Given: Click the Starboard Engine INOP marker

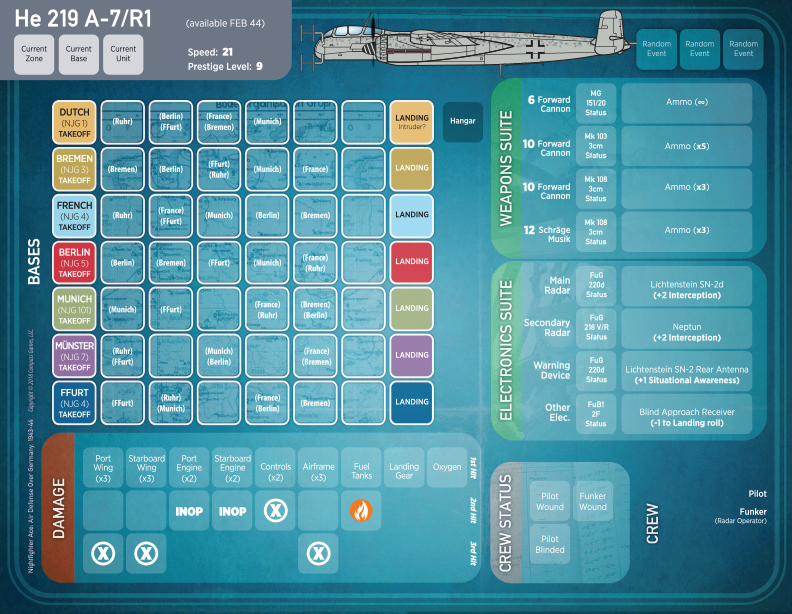Looking at the screenshot, I should [232, 511].
